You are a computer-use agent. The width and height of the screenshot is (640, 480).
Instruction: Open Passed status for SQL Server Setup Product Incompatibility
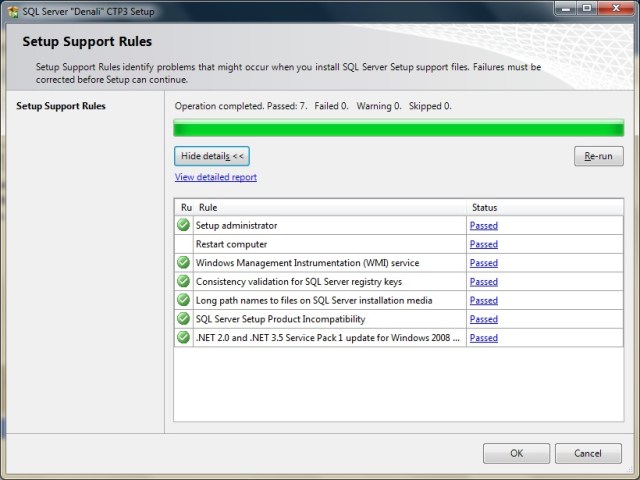483,319
